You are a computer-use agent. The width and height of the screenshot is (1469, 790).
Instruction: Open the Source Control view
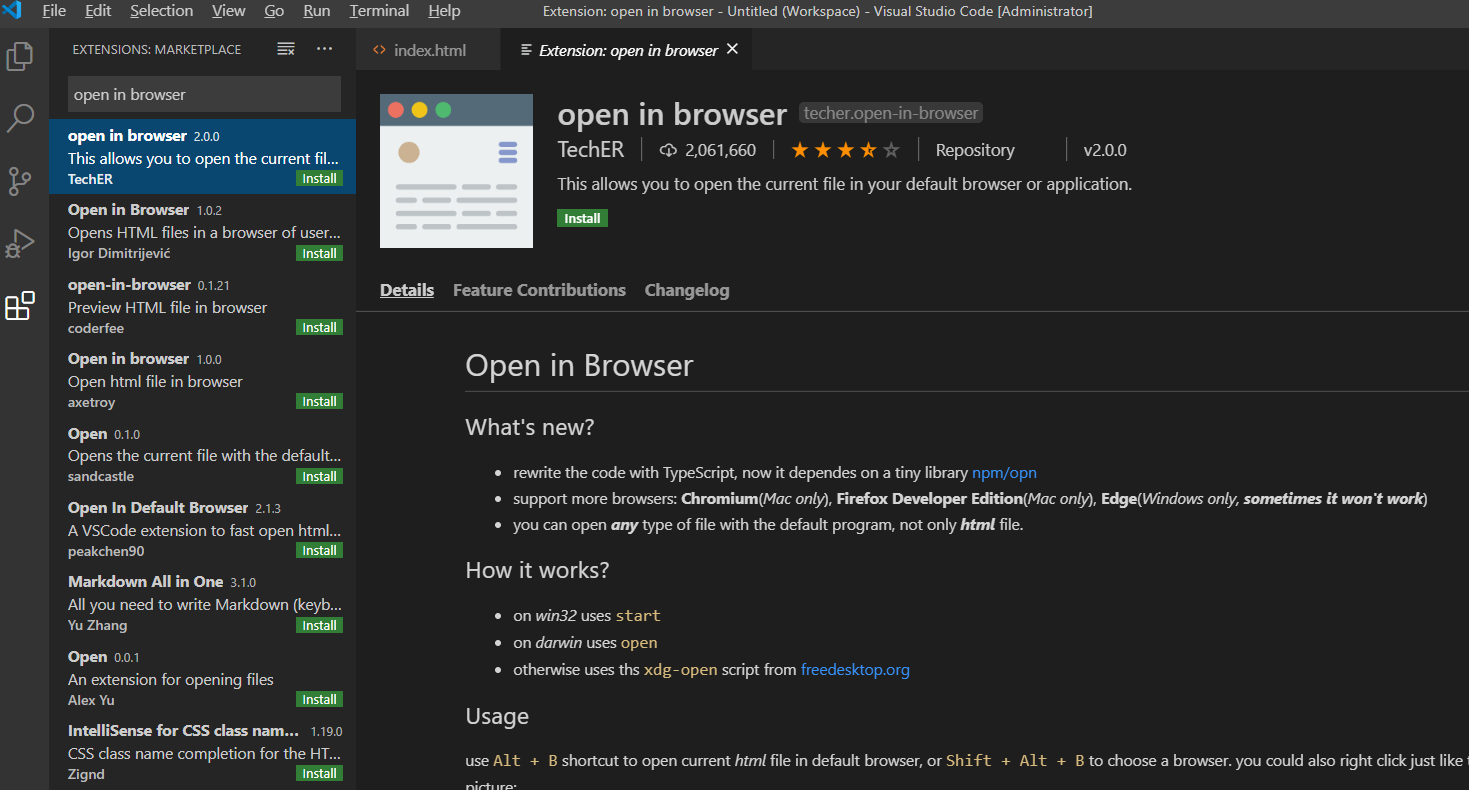tap(20, 181)
